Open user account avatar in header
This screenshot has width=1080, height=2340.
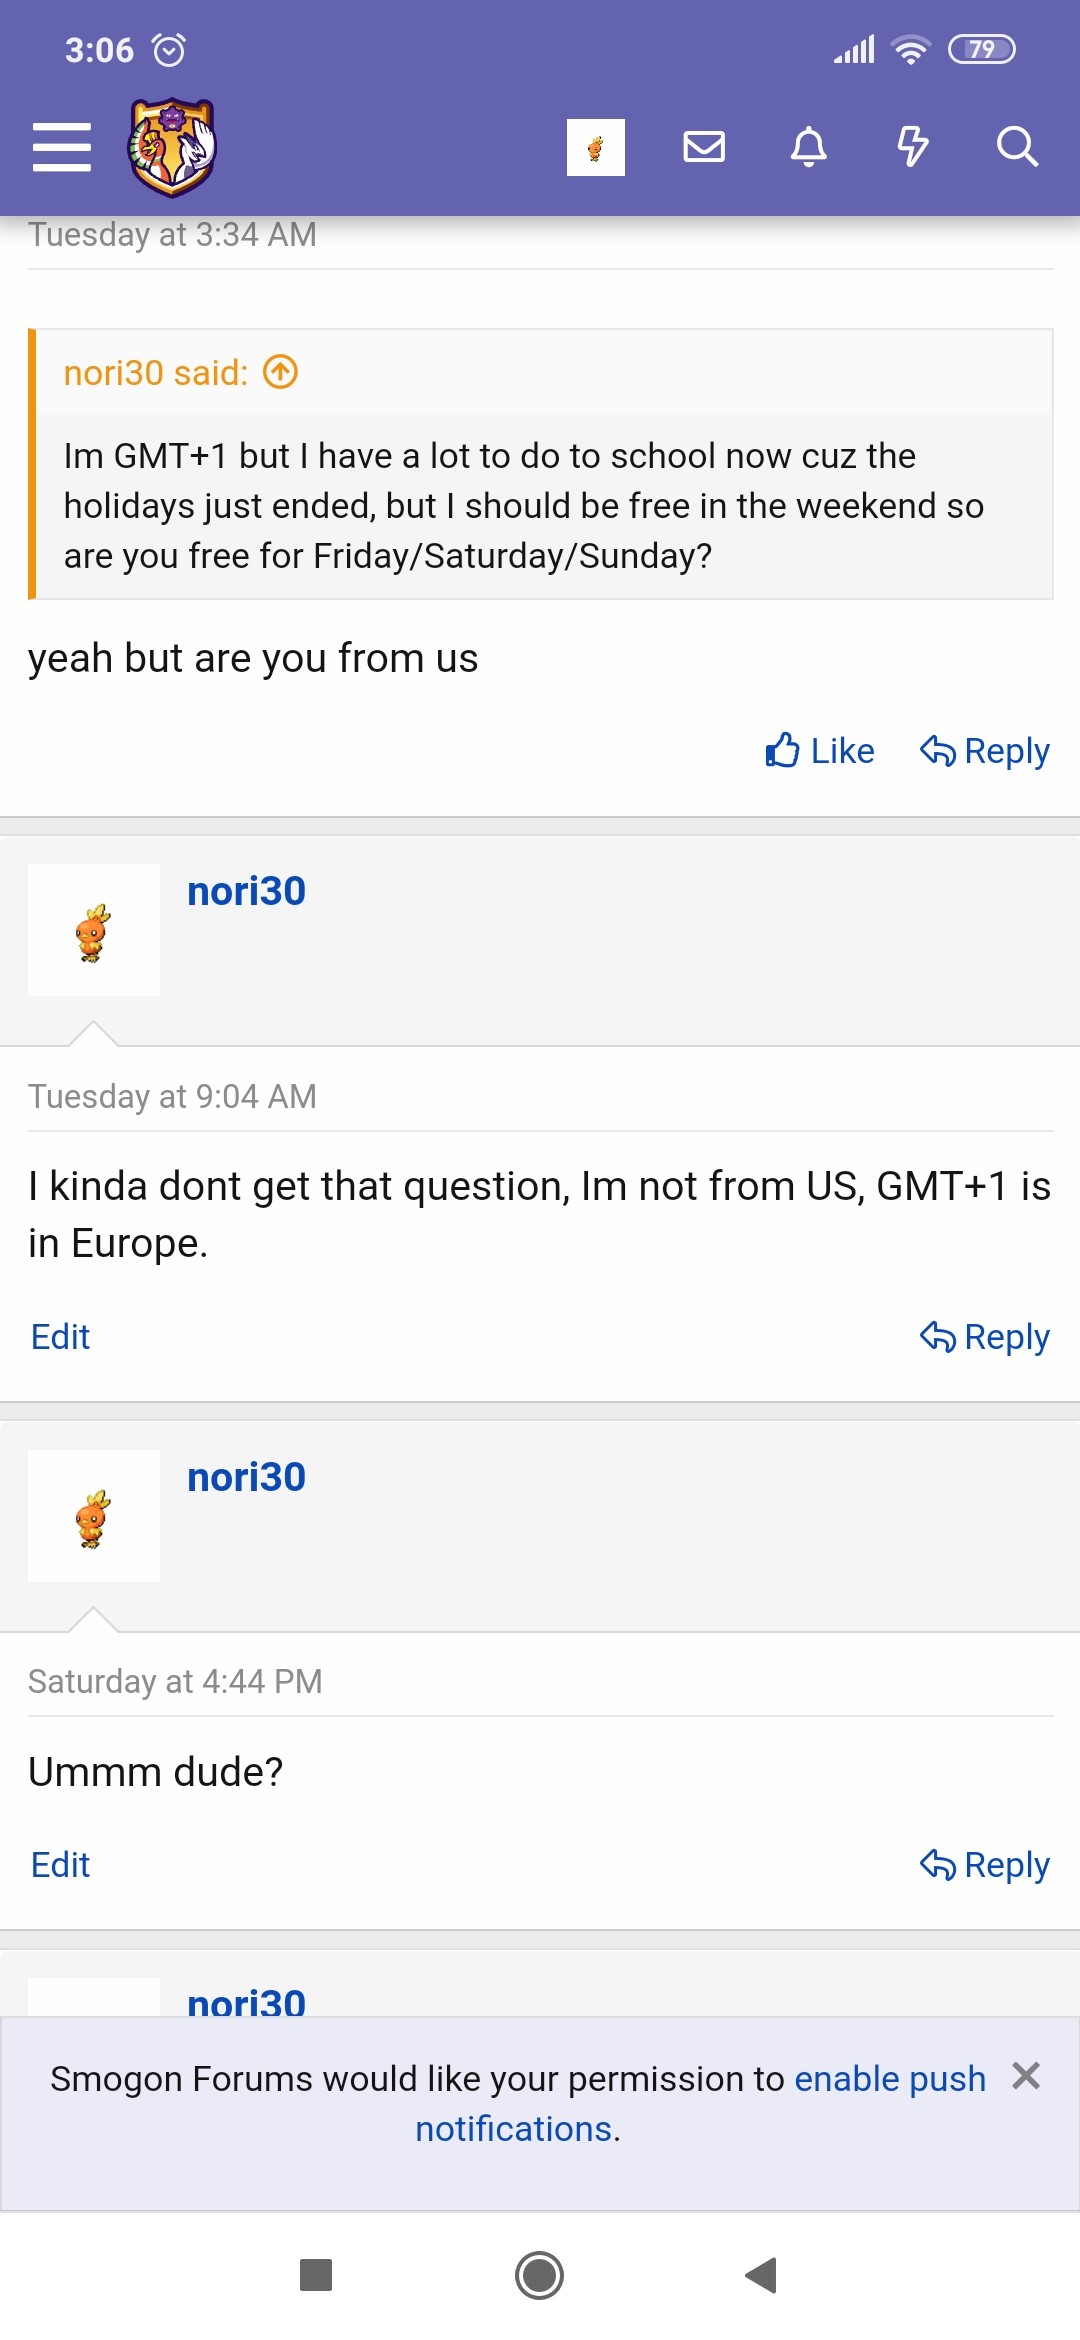pyautogui.click(x=596, y=148)
